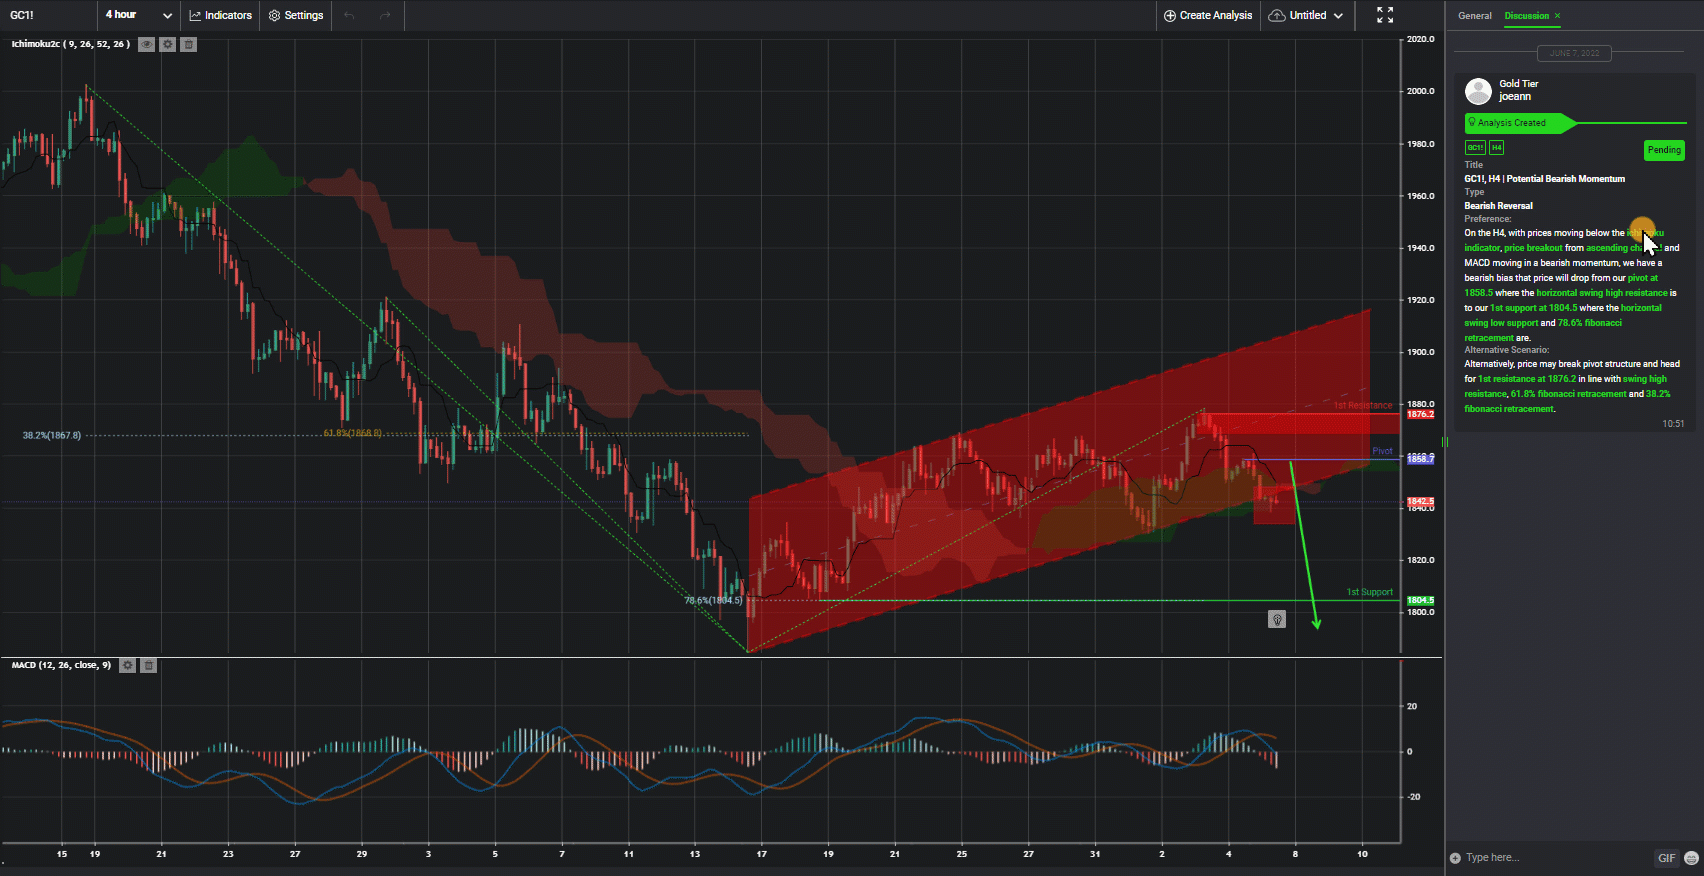
Task: Click joeann's user avatar
Action: (1478, 91)
